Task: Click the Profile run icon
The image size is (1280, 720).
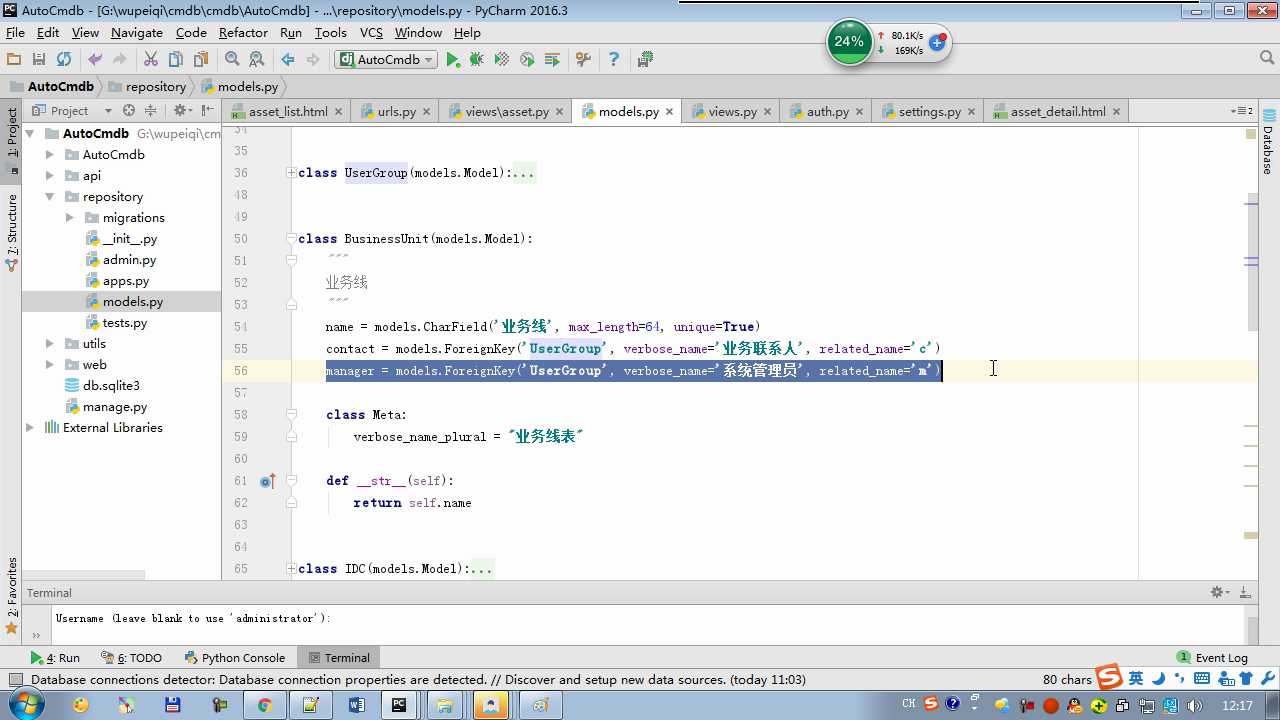Action: click(527, 60)
